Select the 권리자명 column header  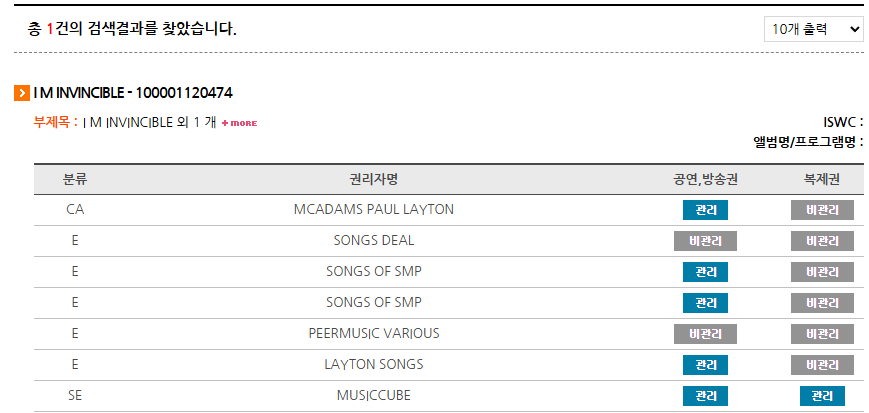coord(374,180)
